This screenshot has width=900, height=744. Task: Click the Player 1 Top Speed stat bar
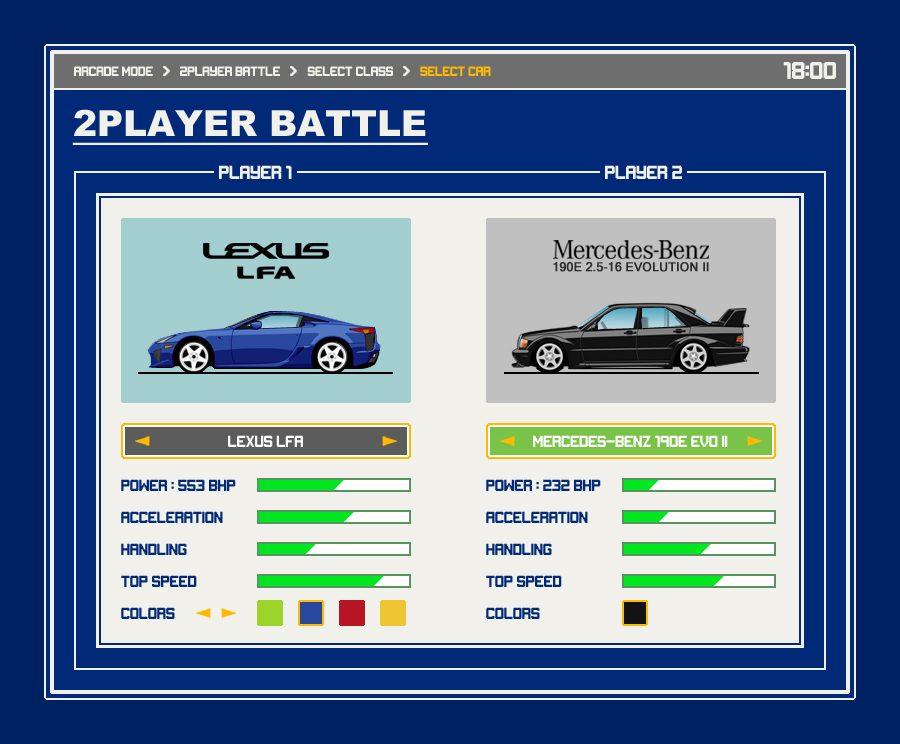(333, 581)
